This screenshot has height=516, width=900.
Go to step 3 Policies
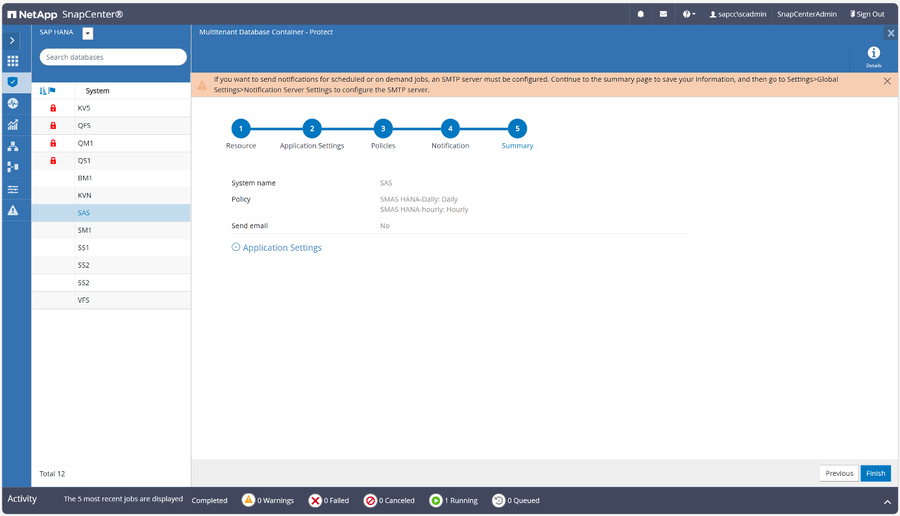pos(383,129)
